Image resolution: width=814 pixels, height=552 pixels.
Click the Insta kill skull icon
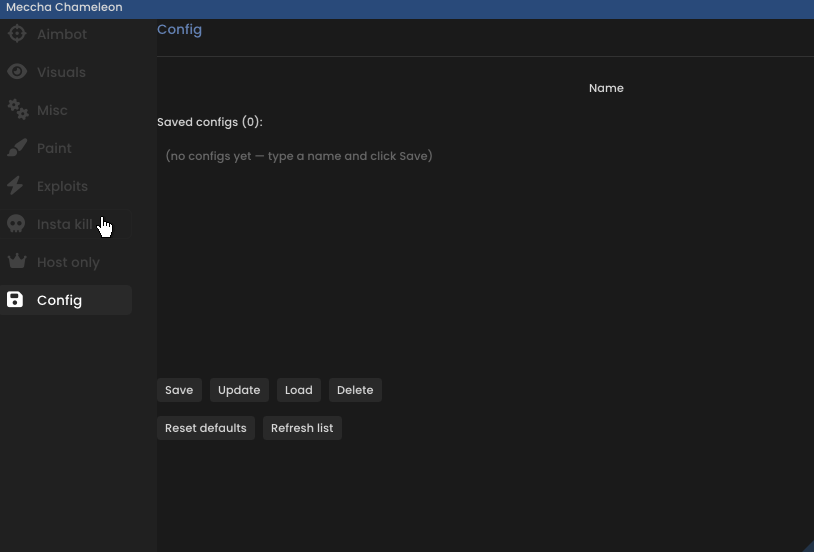tap(16, 224)
